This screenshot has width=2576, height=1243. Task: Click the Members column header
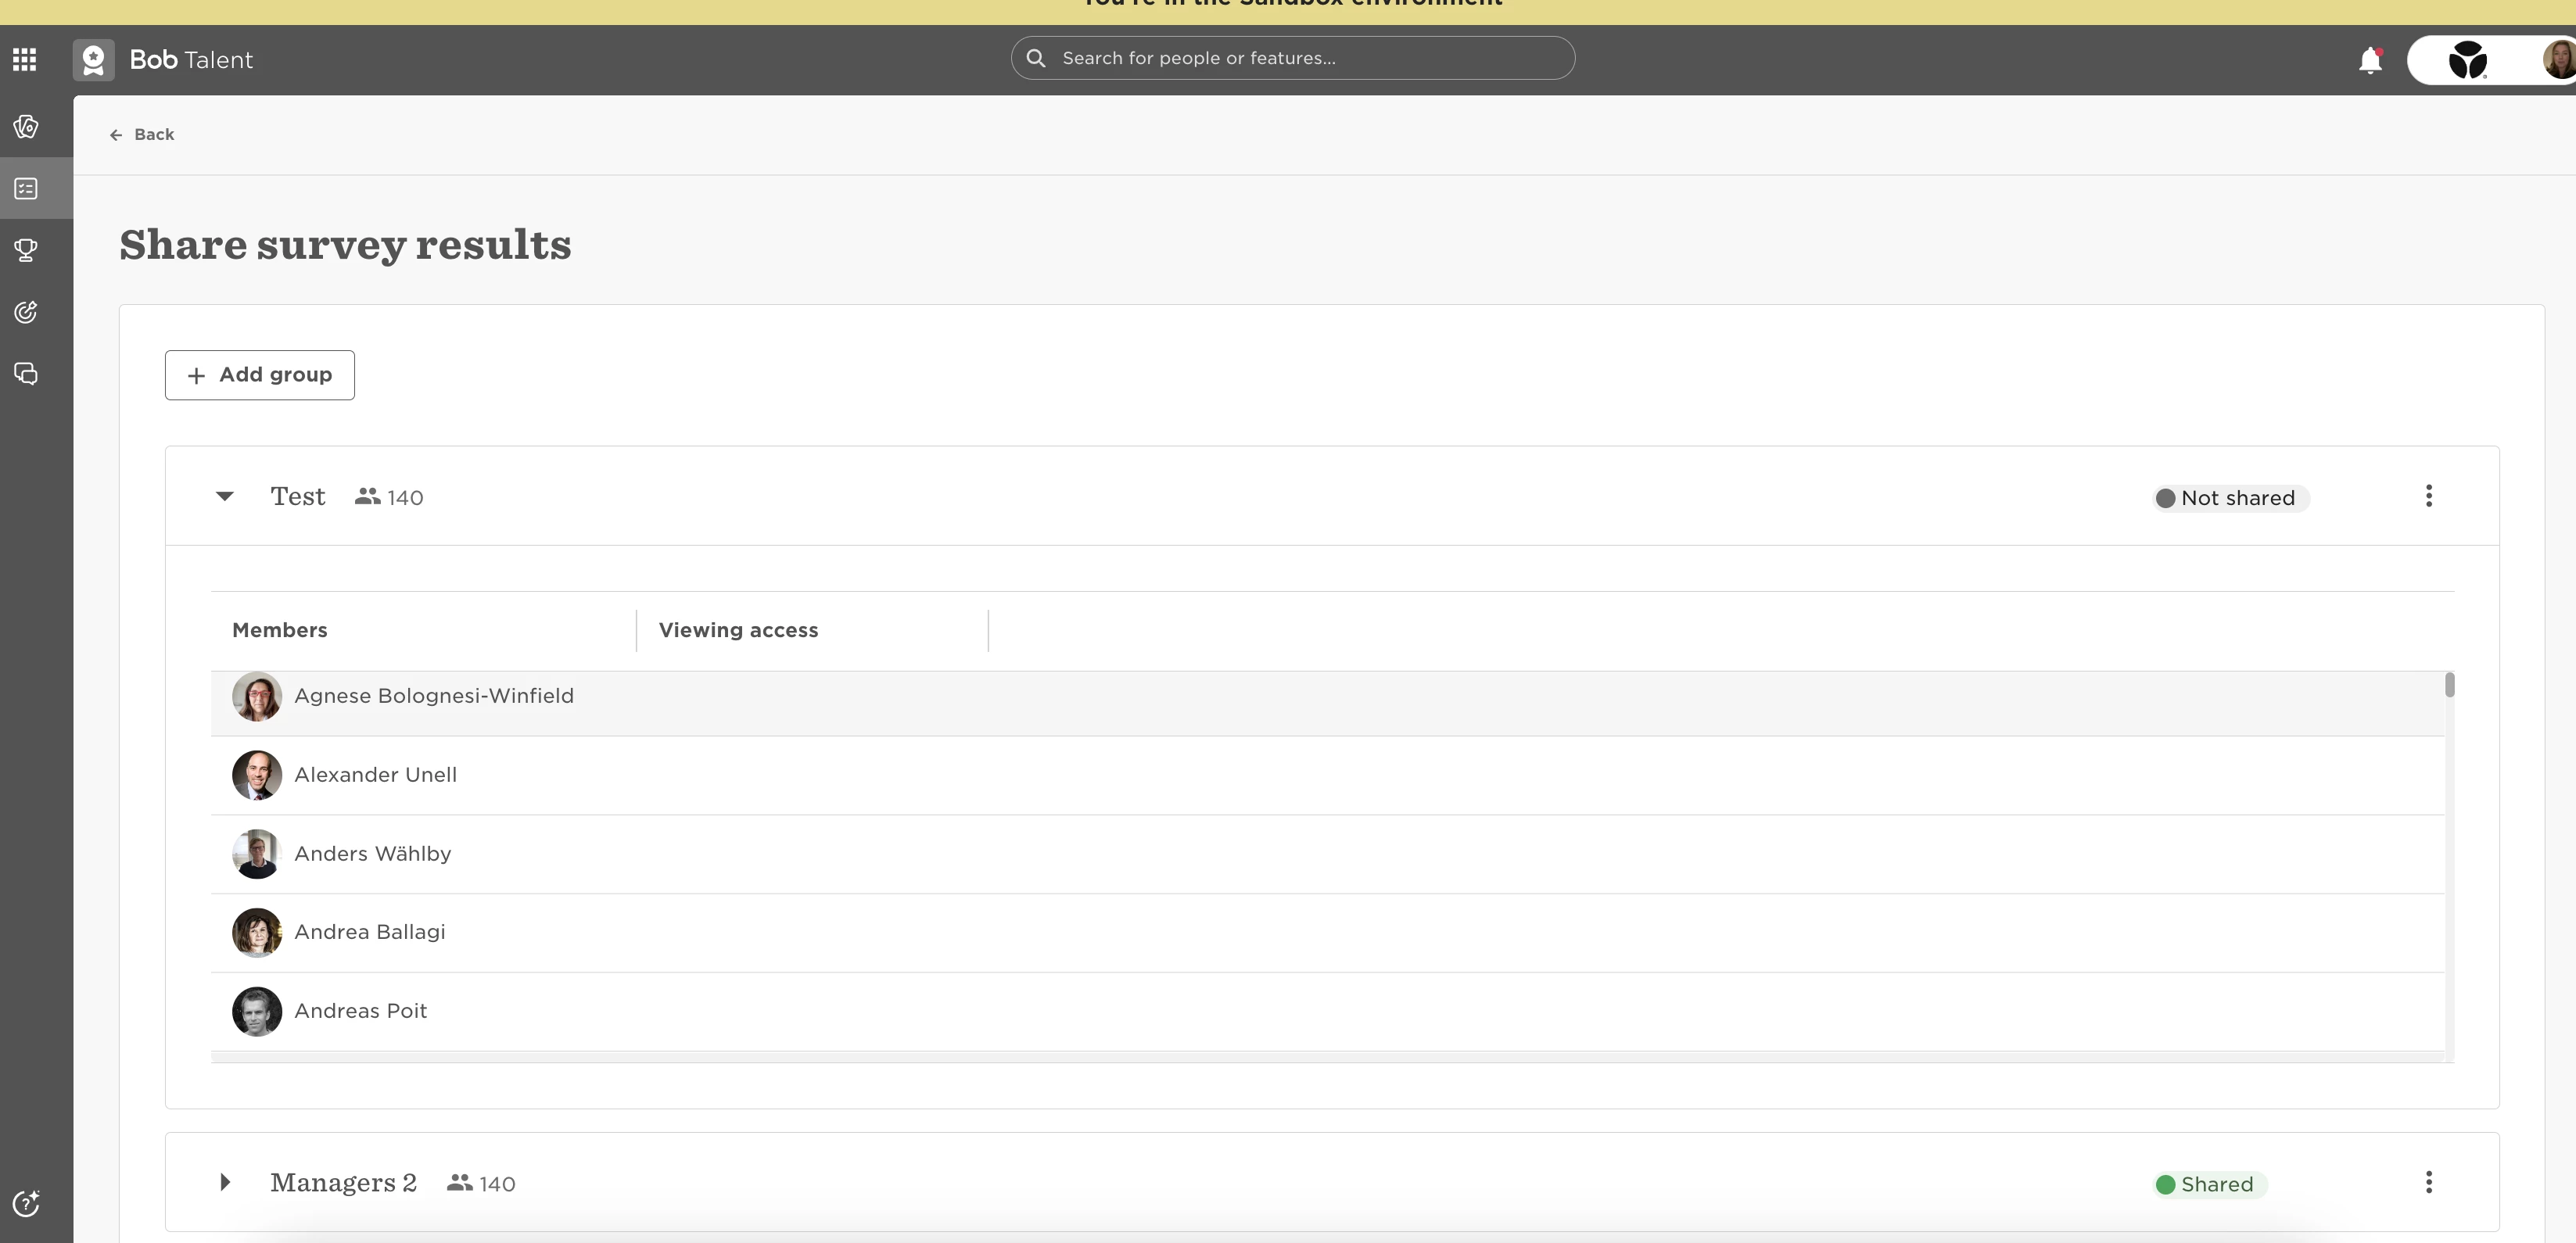click(280, 630)
